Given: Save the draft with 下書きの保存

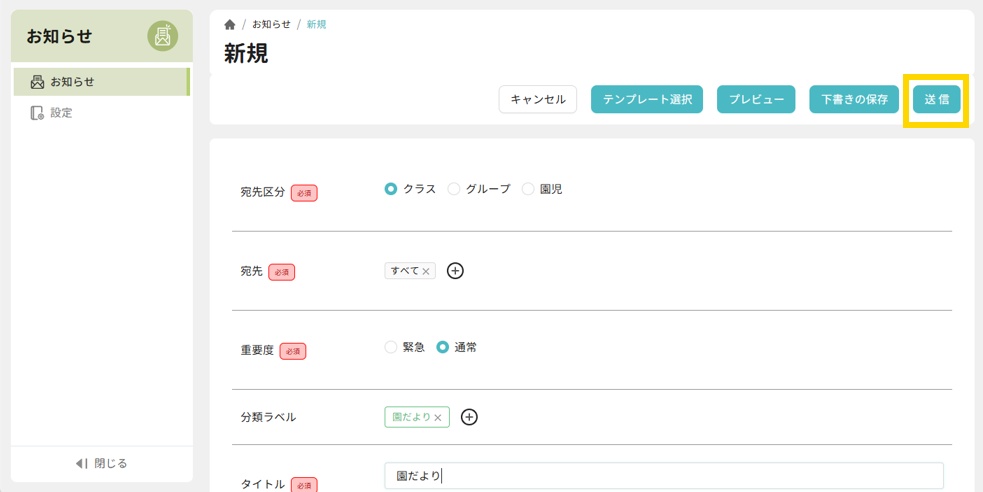Looking at the screenshot, I should click(x=854, y=99).
